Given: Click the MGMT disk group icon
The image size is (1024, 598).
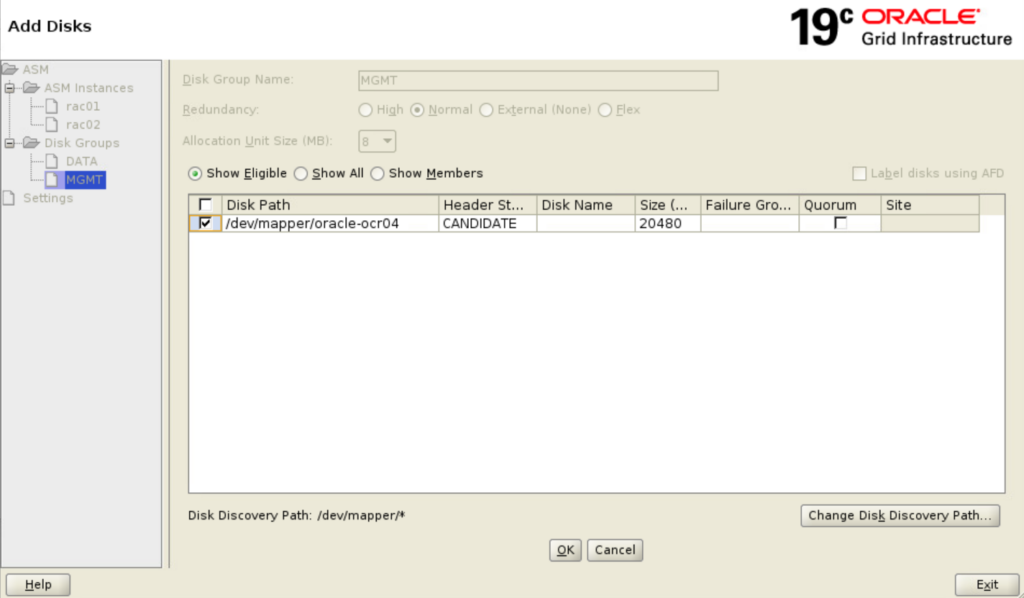Looking at the screenshot, I should click(x=52, y=180).
